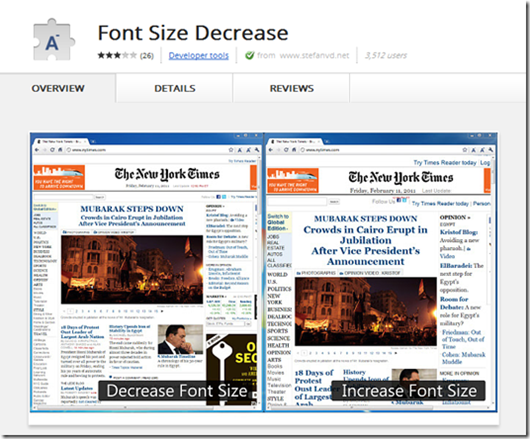Switch to the DETAILS tab
Screen dimensions: 530x439
[x=175, y=88]
